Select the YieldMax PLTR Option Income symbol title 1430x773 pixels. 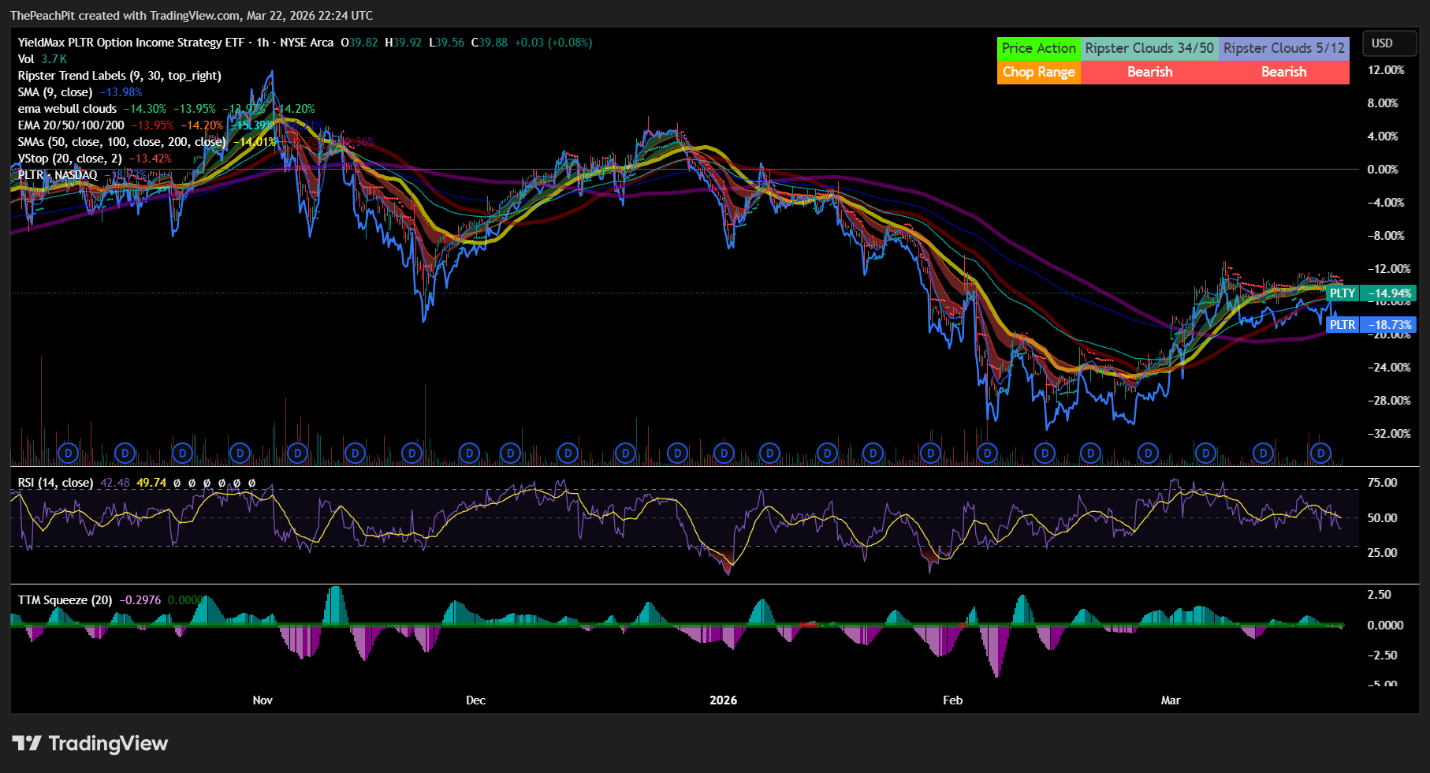pos(175,43)
